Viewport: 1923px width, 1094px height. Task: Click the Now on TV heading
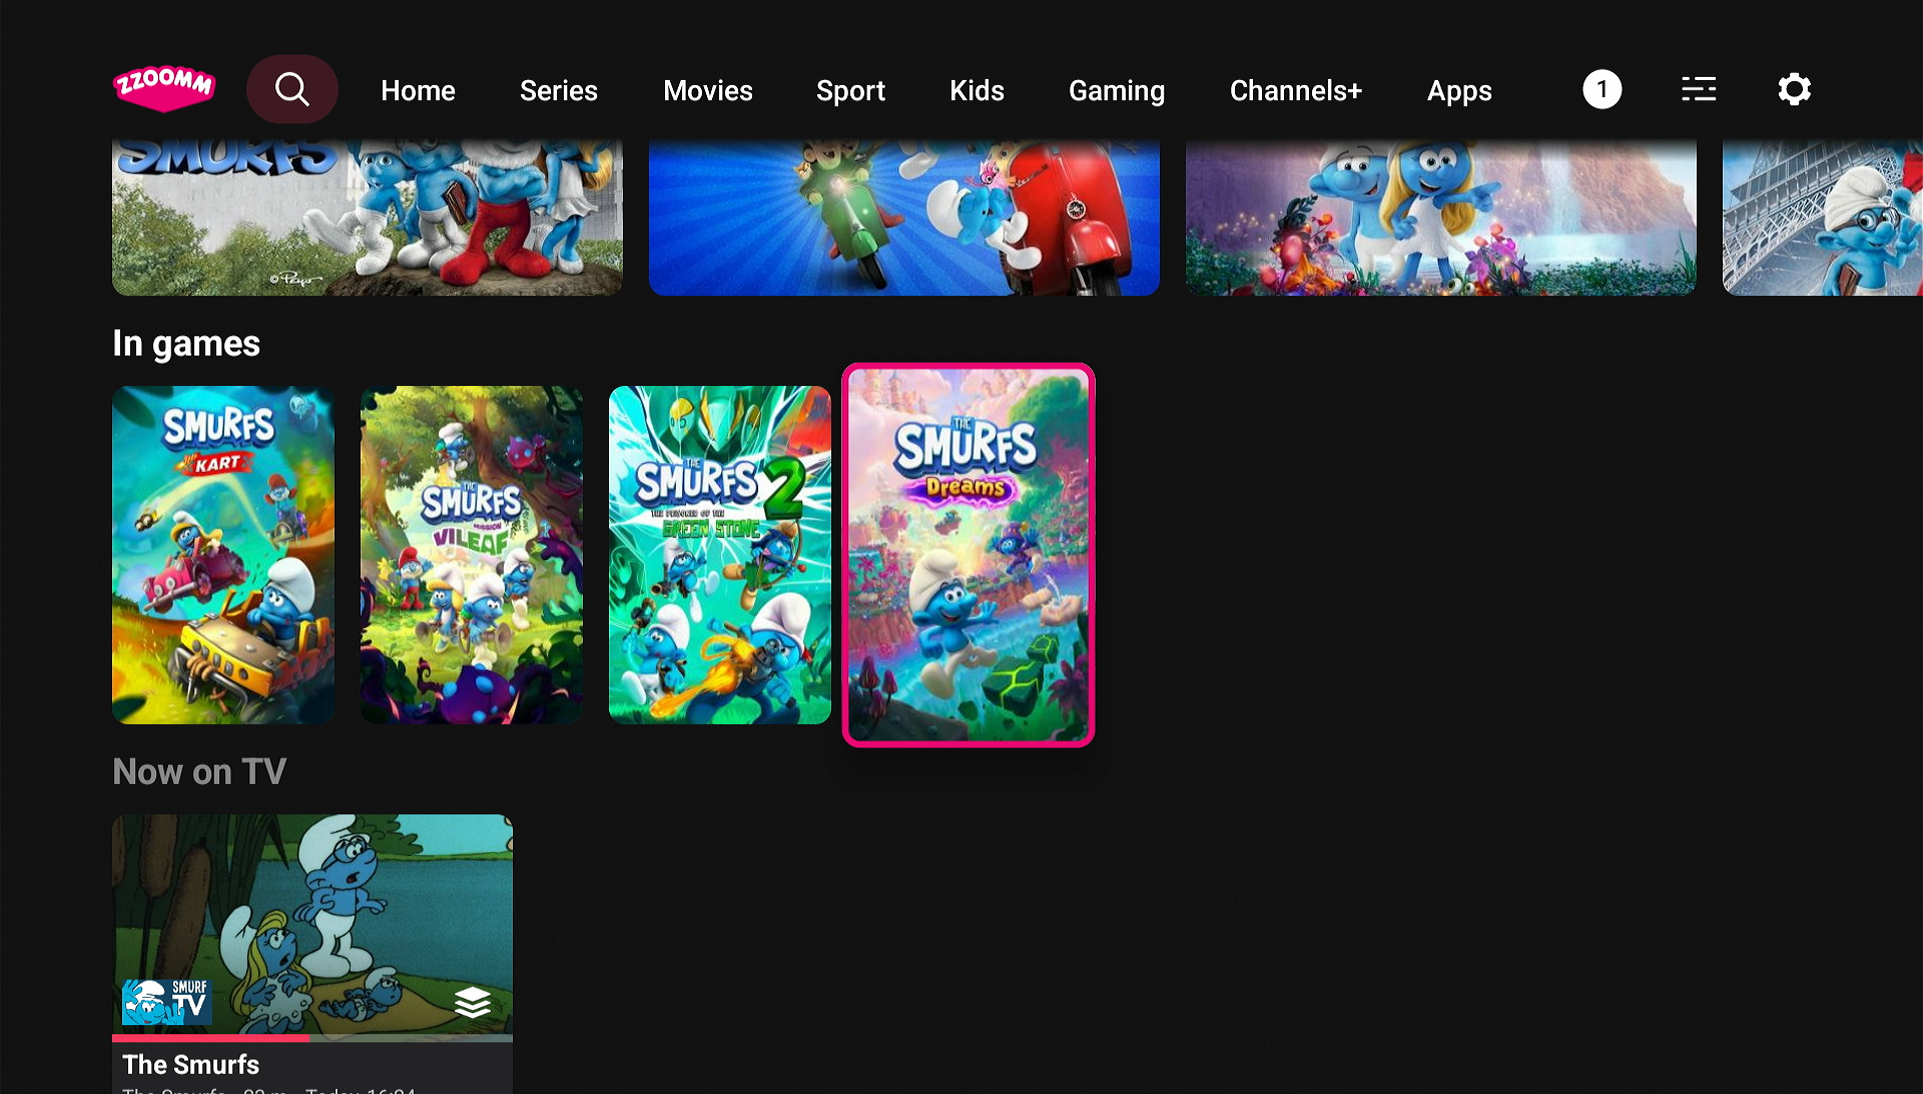click(199, 771)
